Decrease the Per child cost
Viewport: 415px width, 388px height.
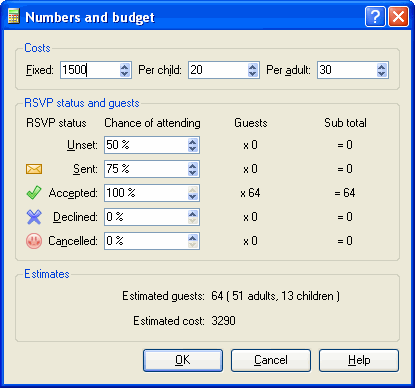click(253, 74)
